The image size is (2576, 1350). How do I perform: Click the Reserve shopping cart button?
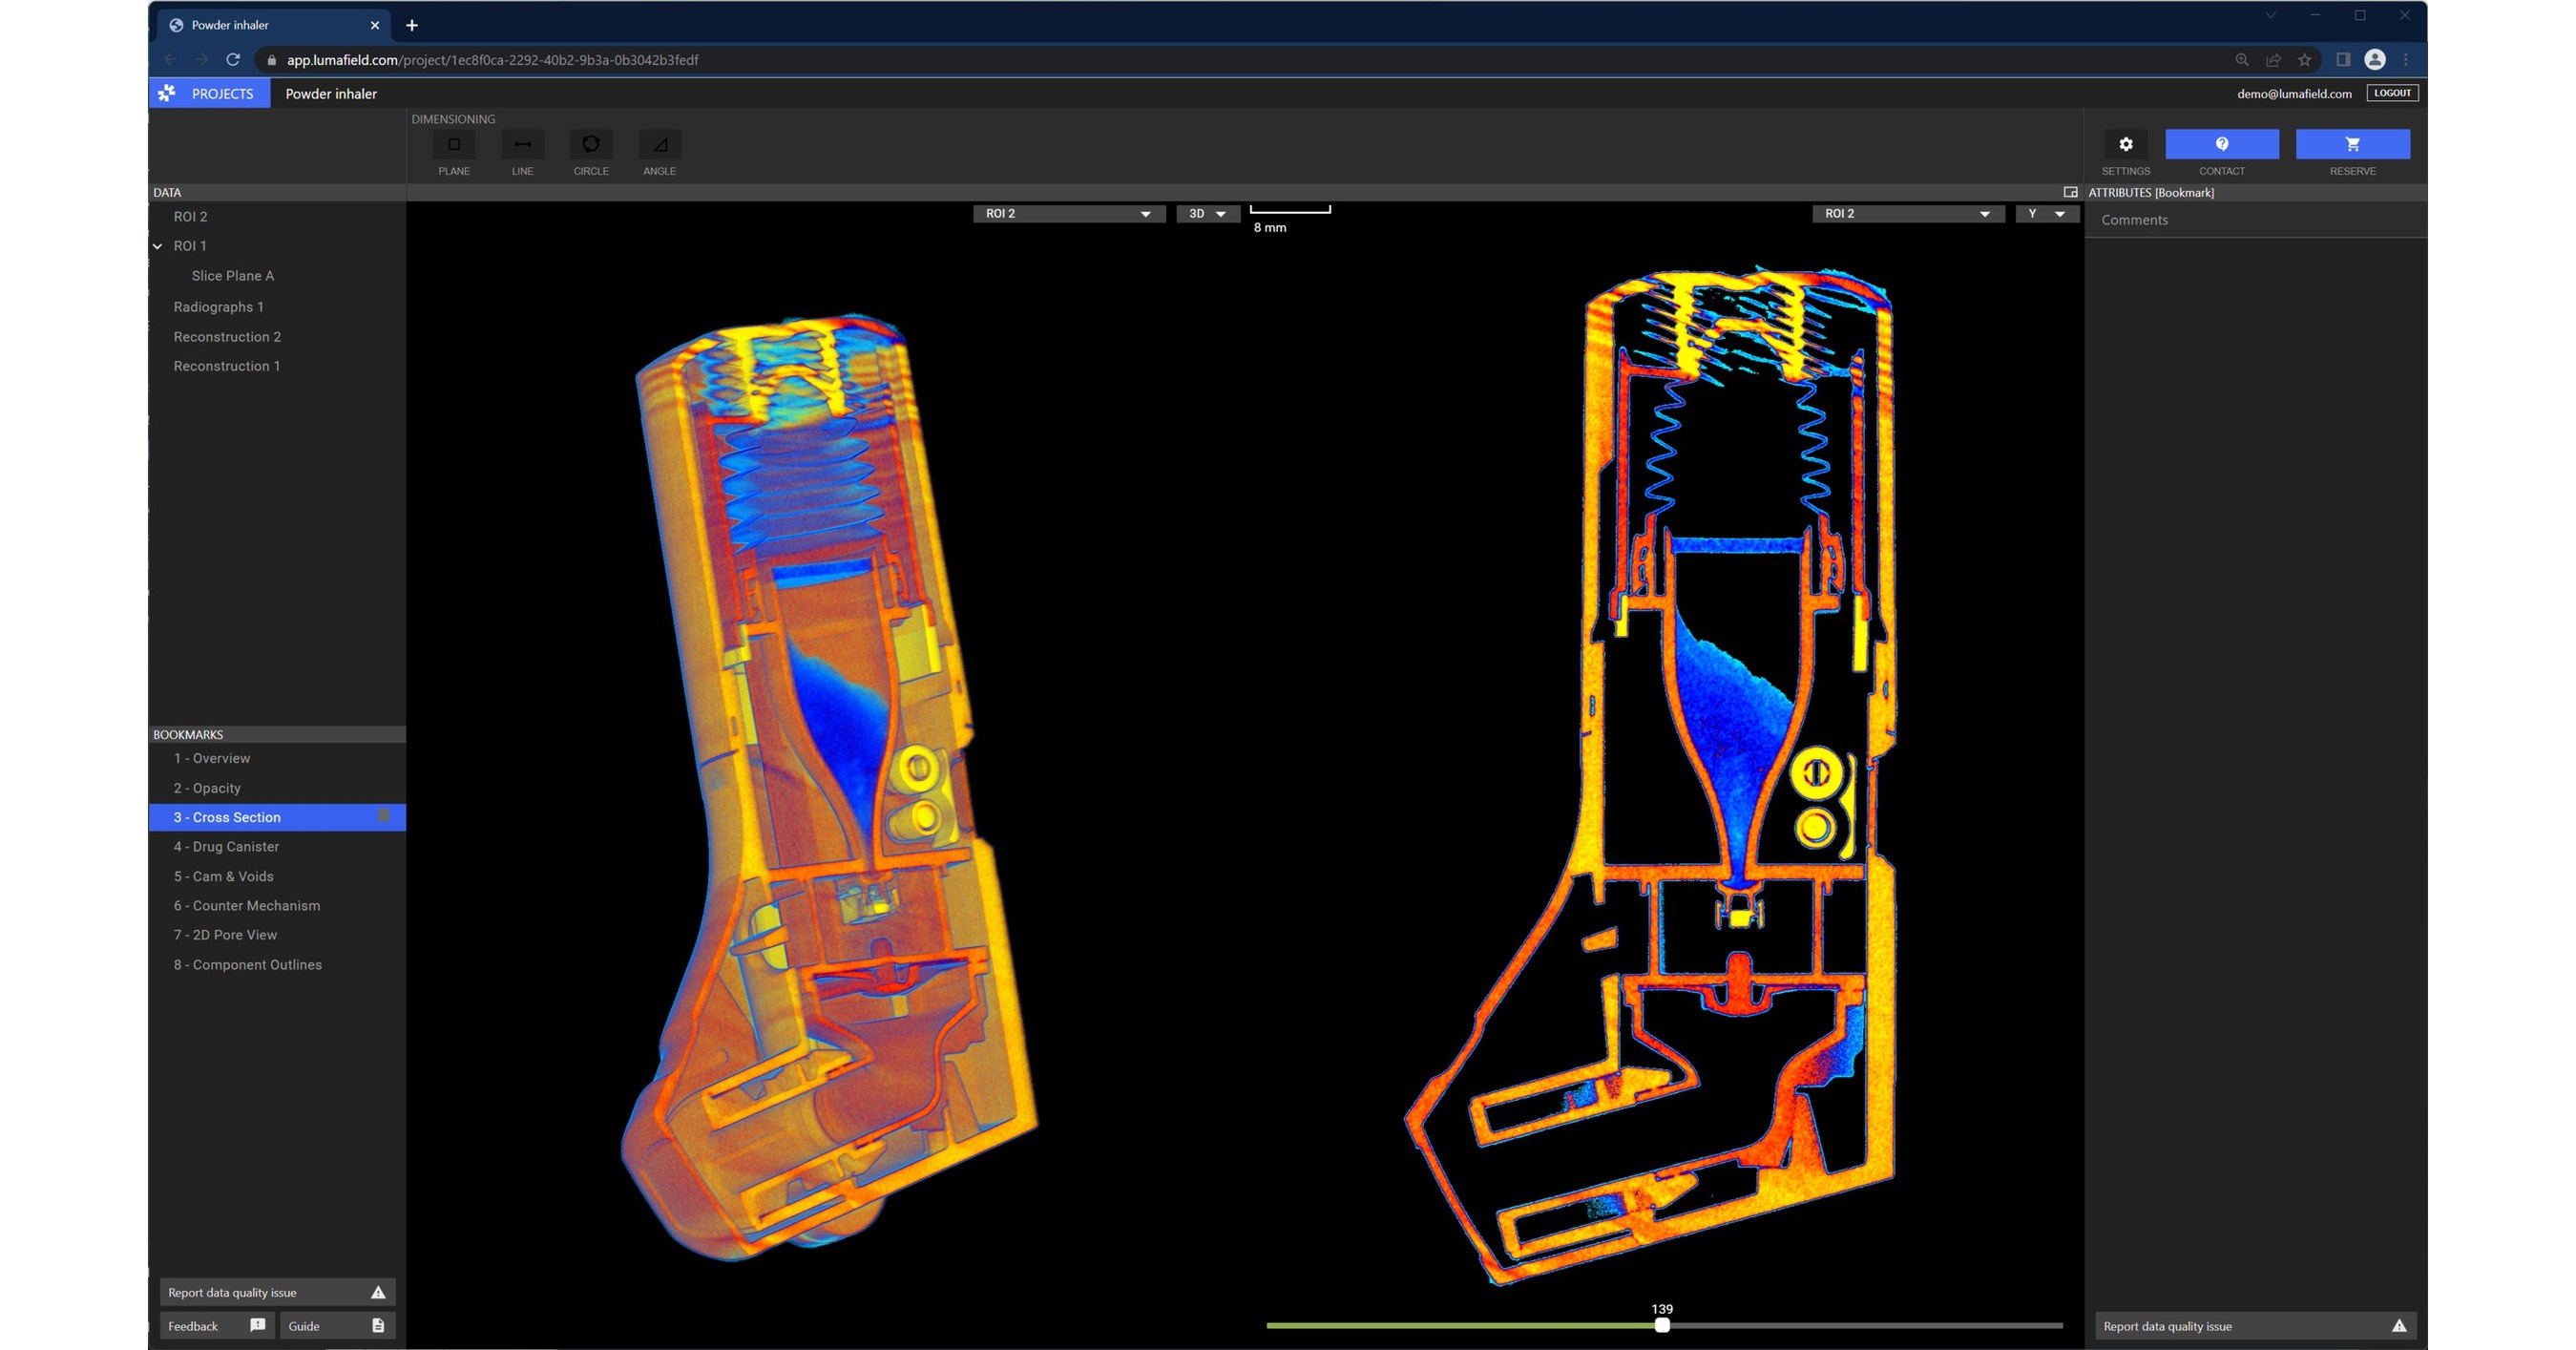coord(2352,144)
